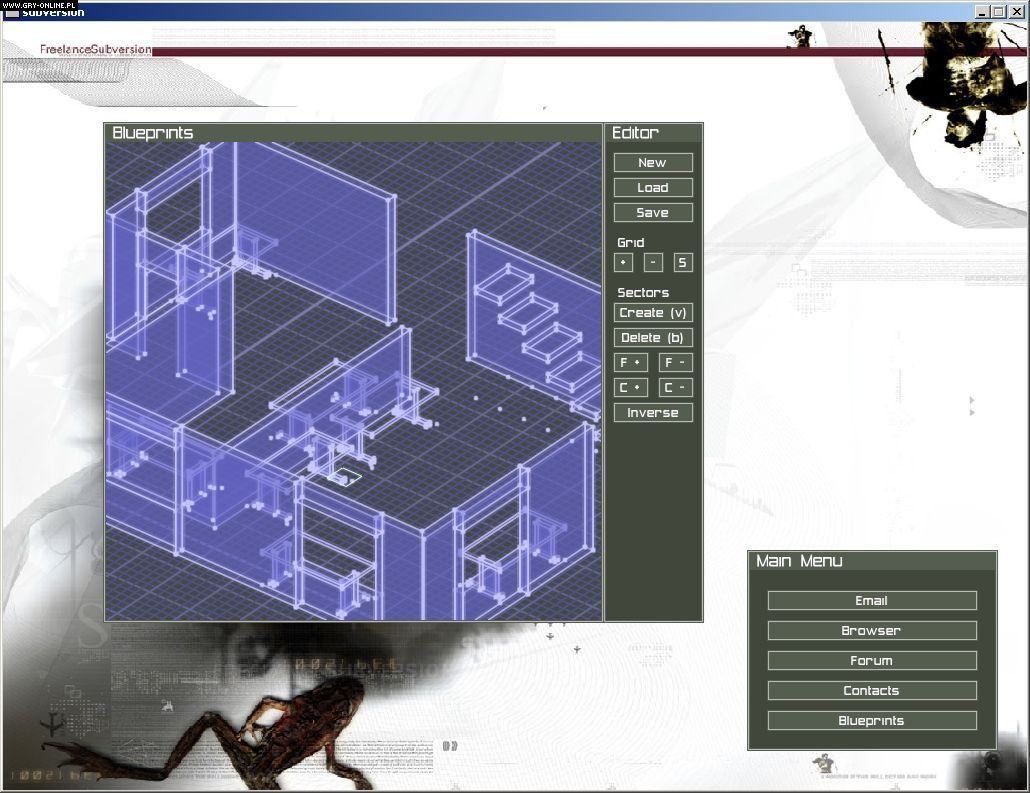Click the FreelanceSubversion header title
The image size is (1030, 793).
tap(96, 49)
